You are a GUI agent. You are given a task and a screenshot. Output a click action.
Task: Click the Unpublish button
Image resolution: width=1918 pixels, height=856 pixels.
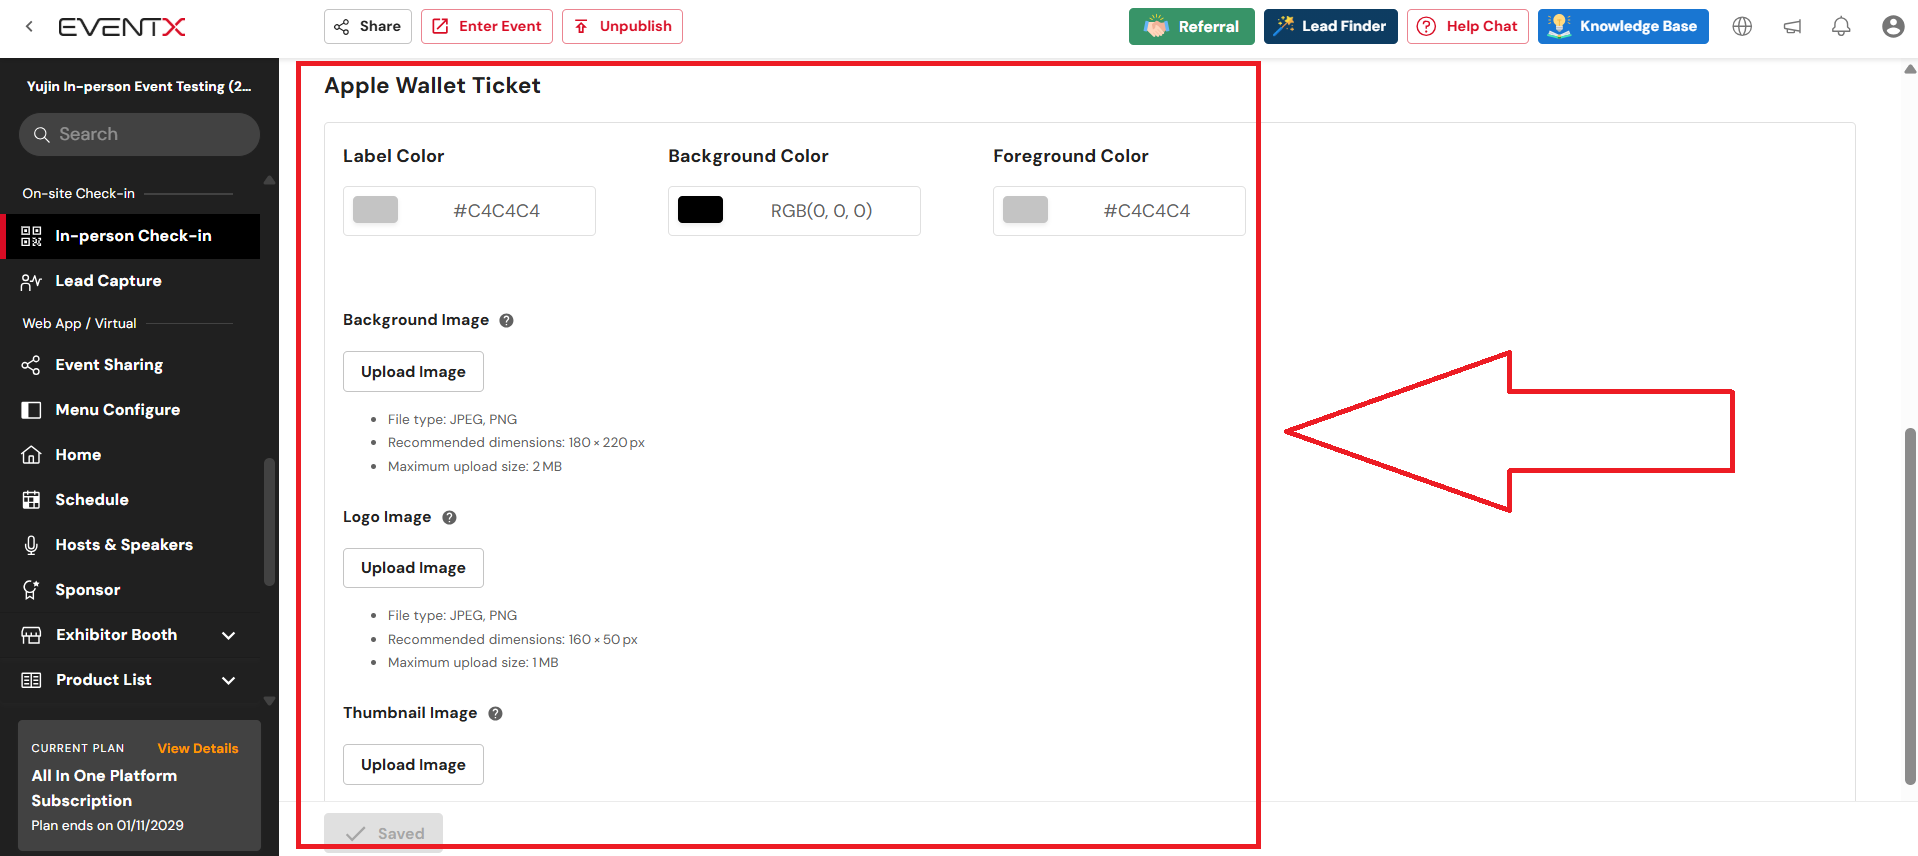[622, 27]
